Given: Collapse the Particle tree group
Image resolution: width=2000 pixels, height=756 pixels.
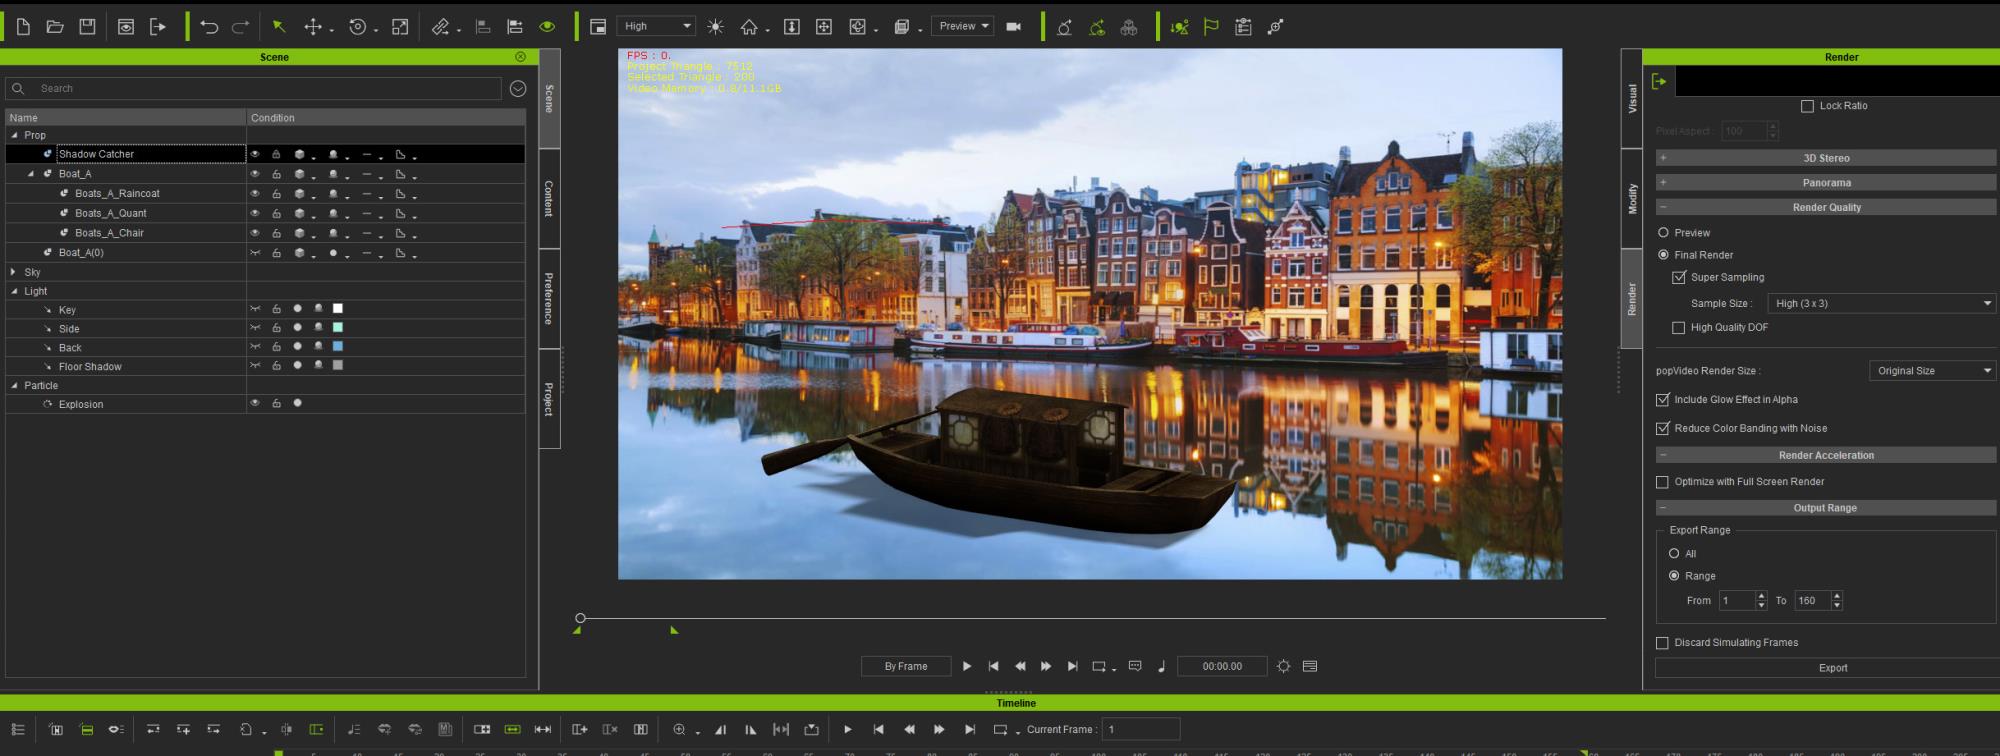Looking at the screenshot, I should point(14,385).
